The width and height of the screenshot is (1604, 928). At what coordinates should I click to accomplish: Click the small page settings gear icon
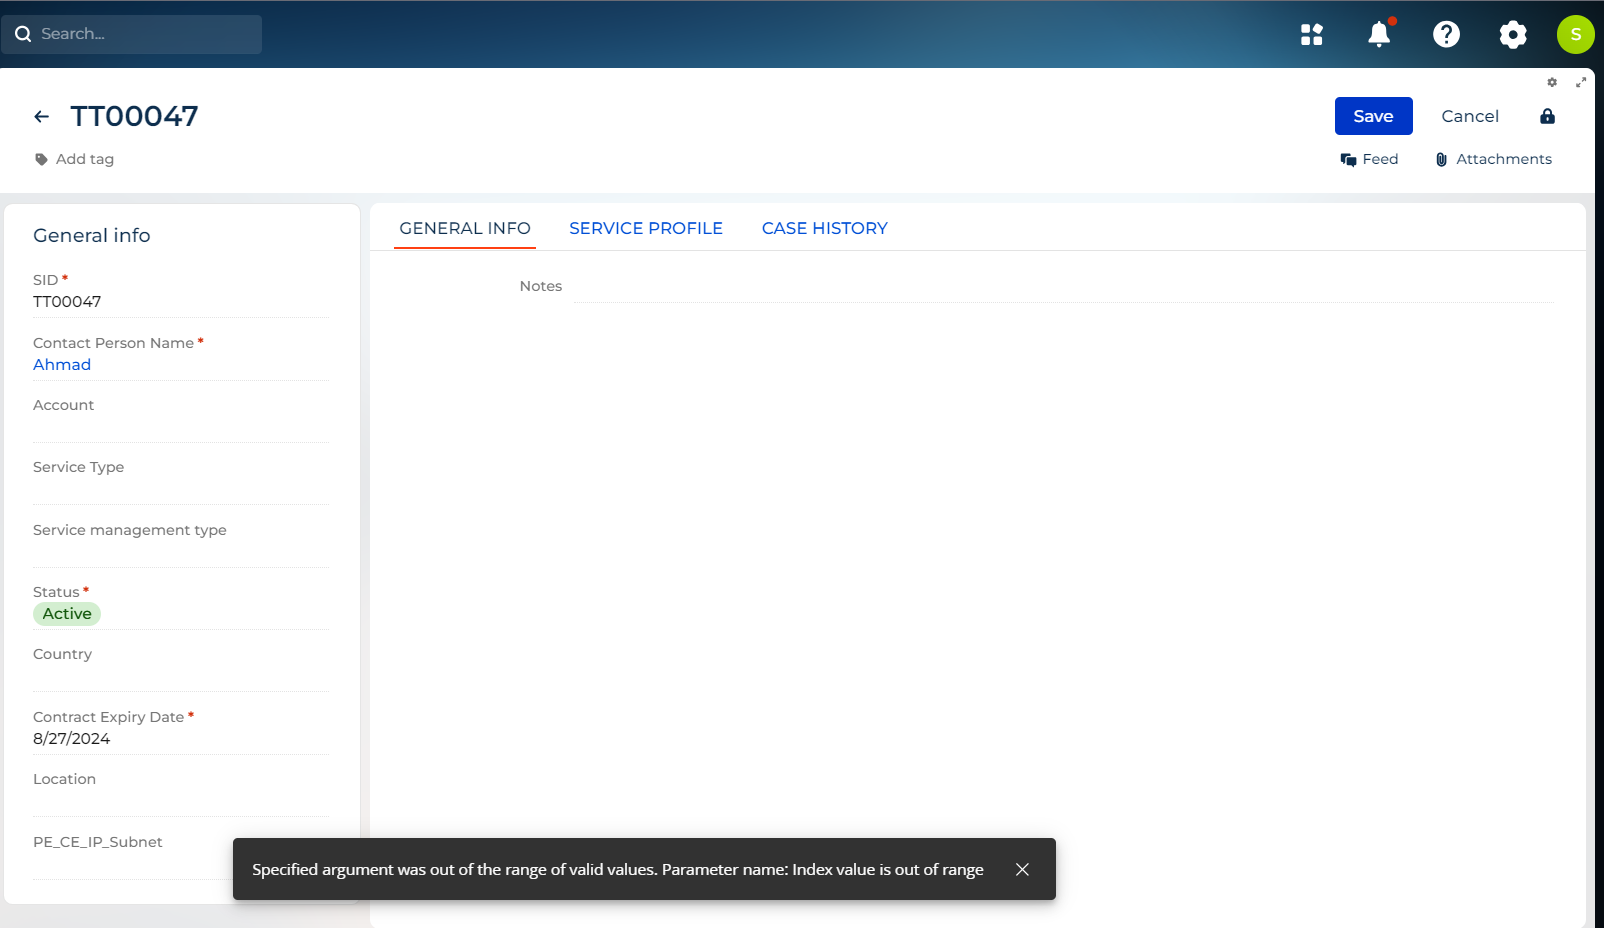pyautogui.click(x=1552, y=83)
